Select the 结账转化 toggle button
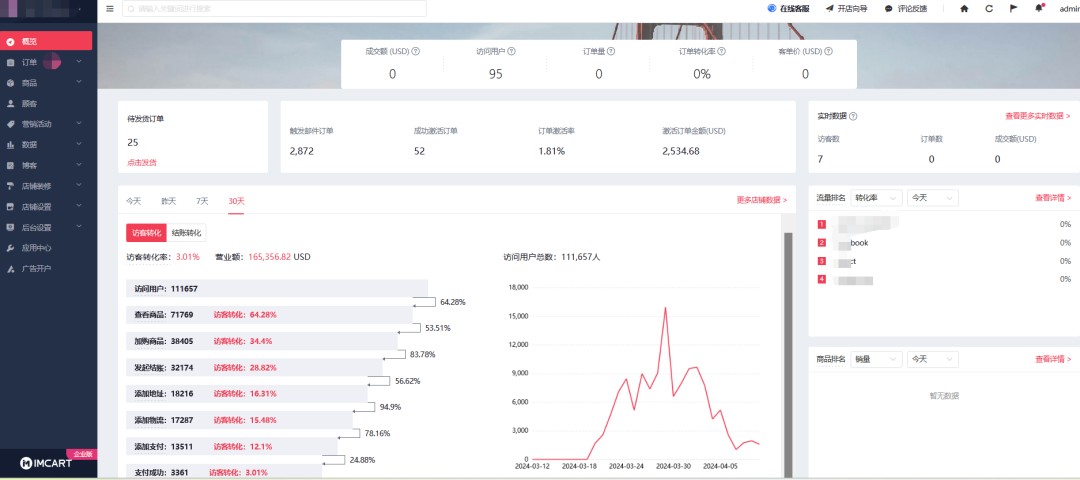Viewport: 1080px width, 480px height. click(x=187, y=233)
